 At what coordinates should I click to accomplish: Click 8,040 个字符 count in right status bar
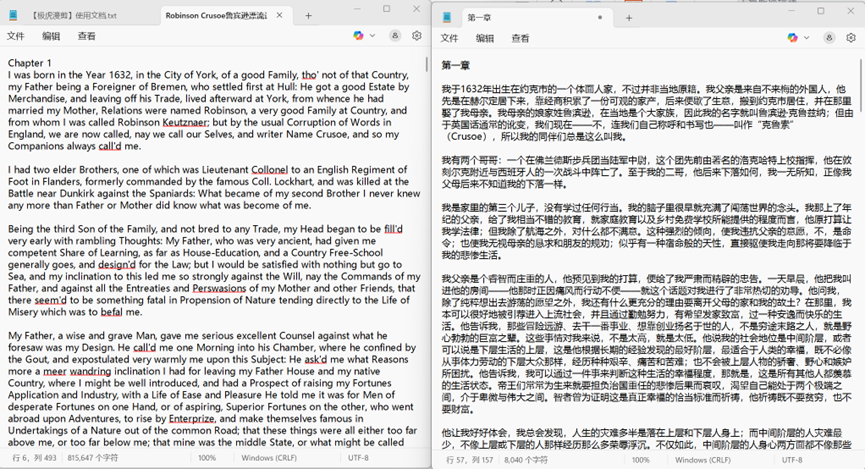(x=526, y=460)
